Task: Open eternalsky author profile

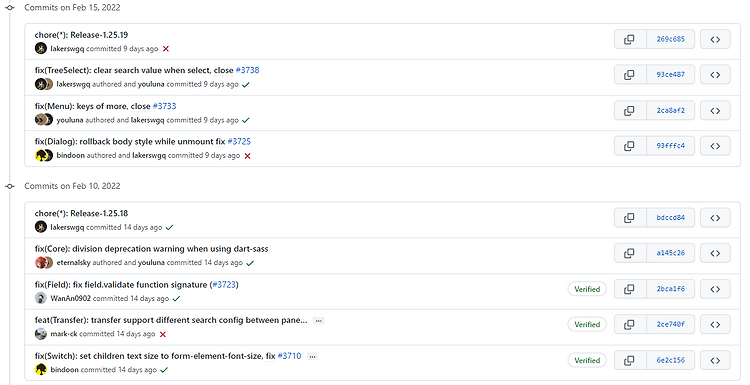Action: tap(73, 263)
